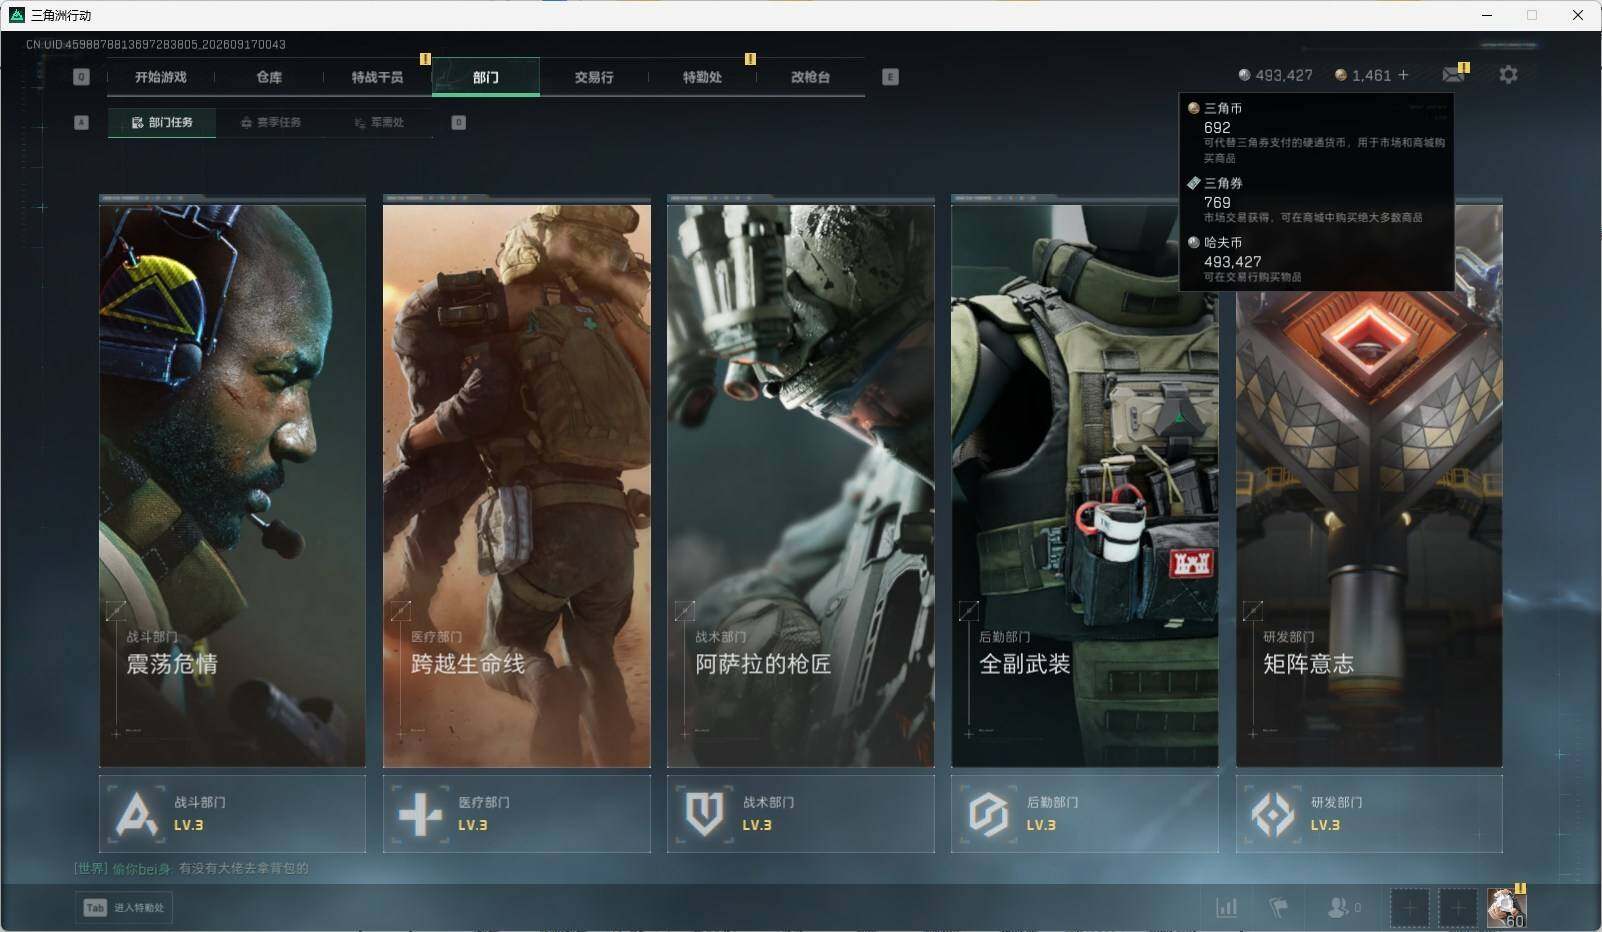Click the 战斗部门 LV.3 emblem icon

[137, 814]
